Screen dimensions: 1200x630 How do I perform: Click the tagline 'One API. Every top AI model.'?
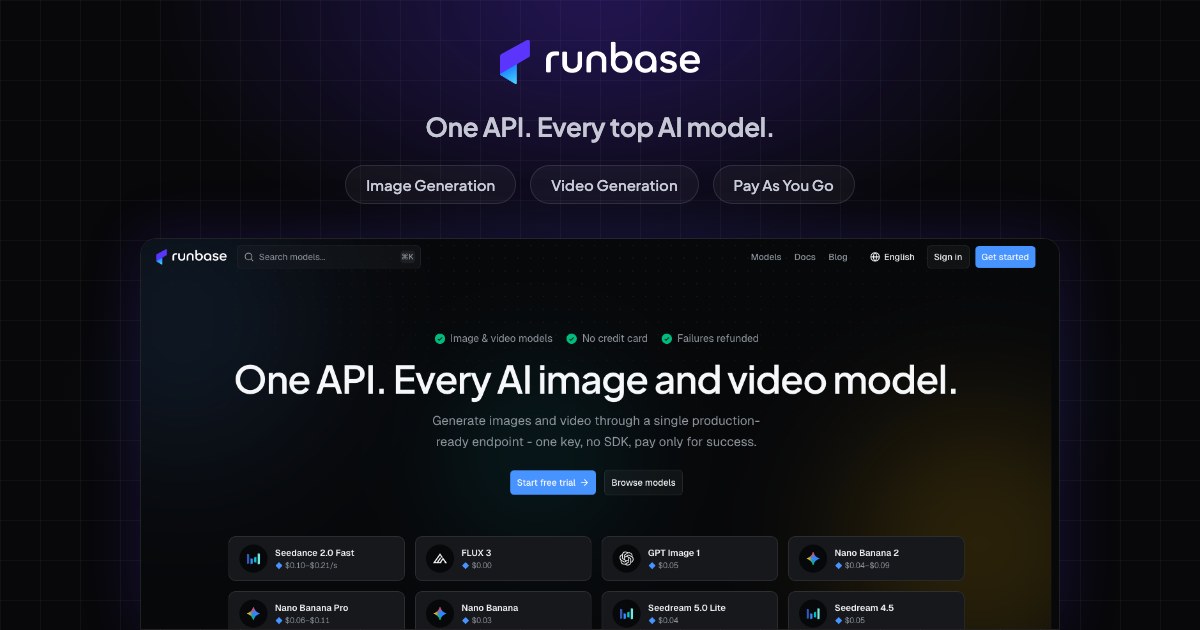[600, 128]
